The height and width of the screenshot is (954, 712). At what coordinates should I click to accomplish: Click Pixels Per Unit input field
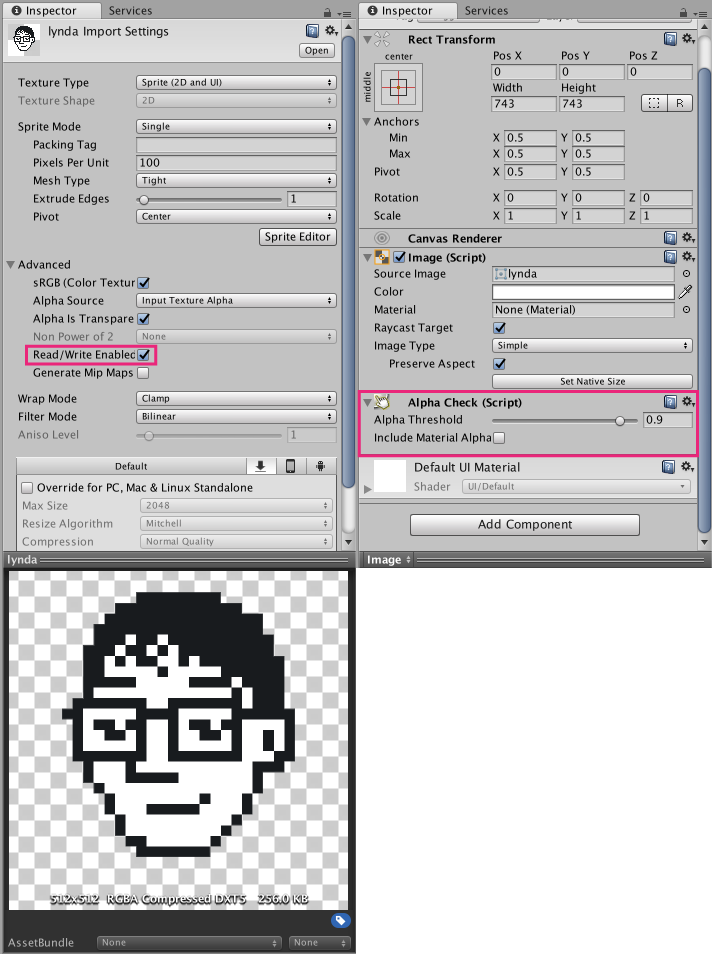(236, 162)
